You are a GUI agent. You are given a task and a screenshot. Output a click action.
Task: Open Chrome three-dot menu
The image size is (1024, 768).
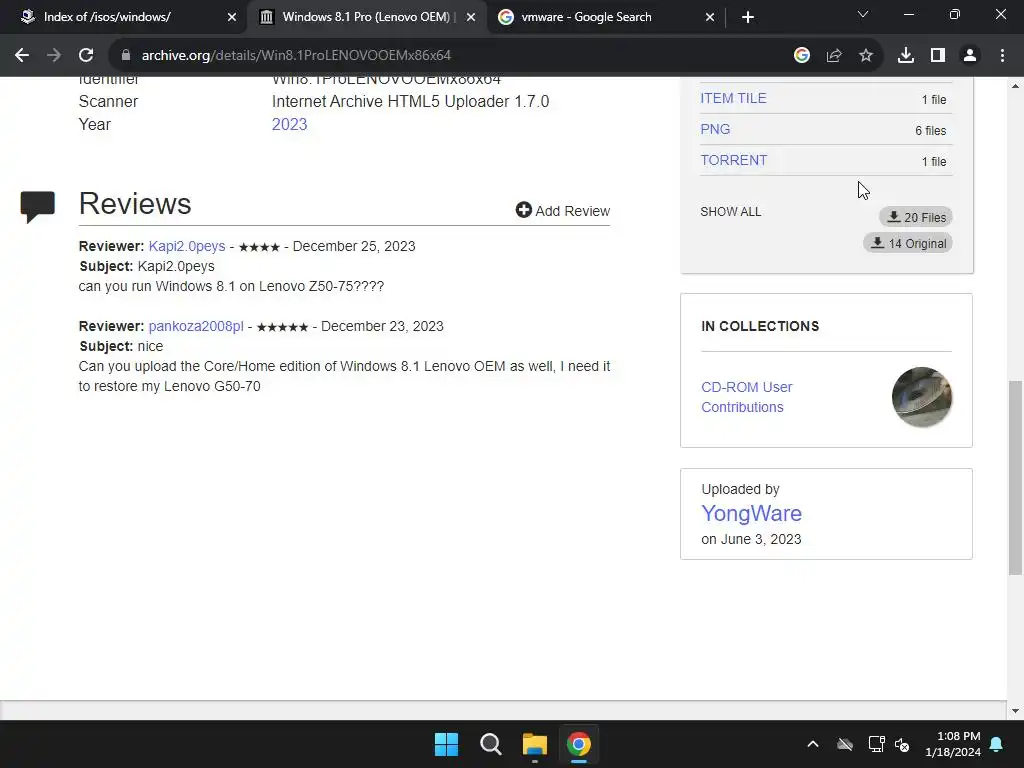tap(1002, 56)
